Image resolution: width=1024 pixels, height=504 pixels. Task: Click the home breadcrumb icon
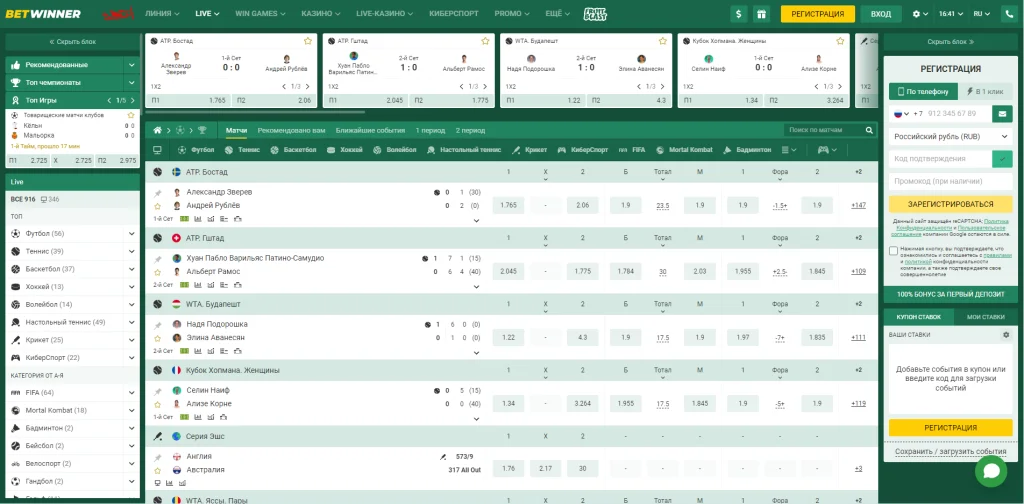tap(157, 130)
